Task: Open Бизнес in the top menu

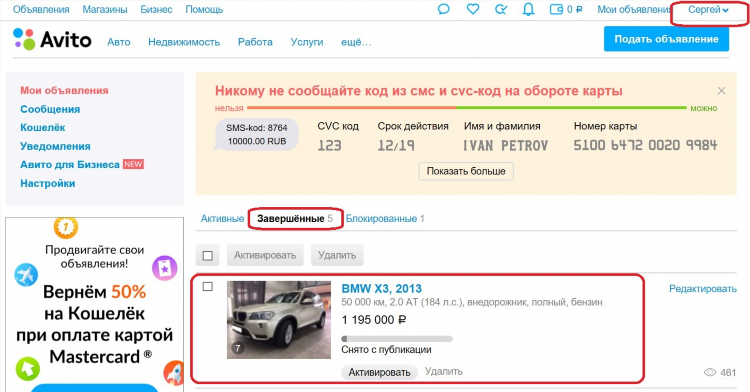Action: tap(156, 10)
